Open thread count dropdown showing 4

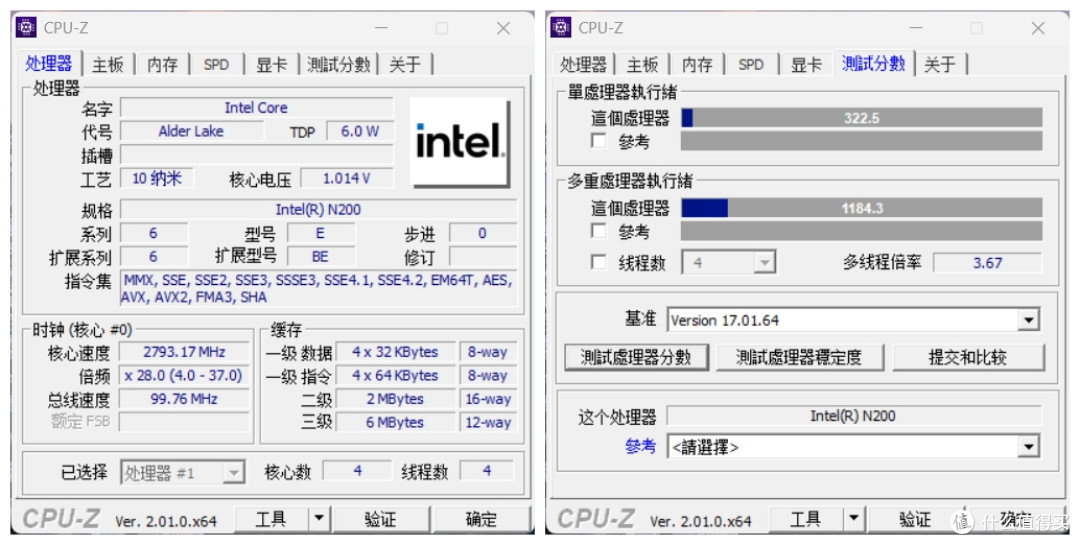click(729, 263)
